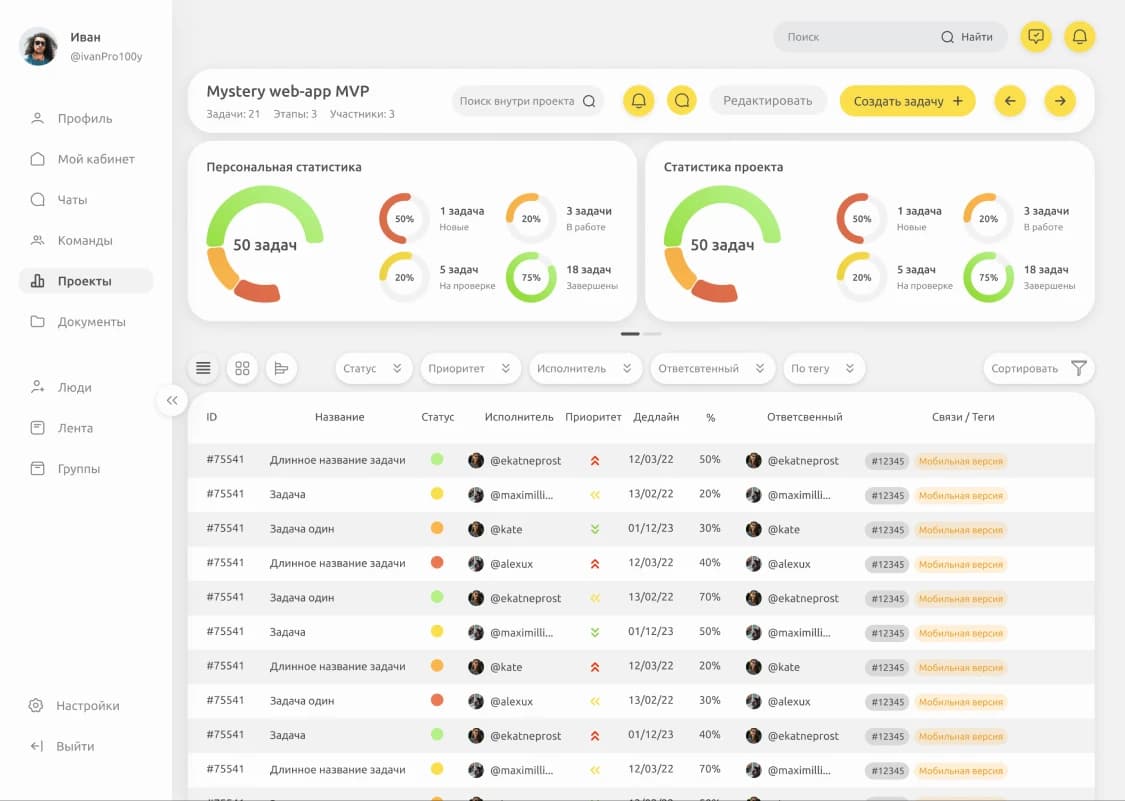This screenshot has width=1125, height=801.
Task: Open project notifications bell icon
Action: [639, 101]
